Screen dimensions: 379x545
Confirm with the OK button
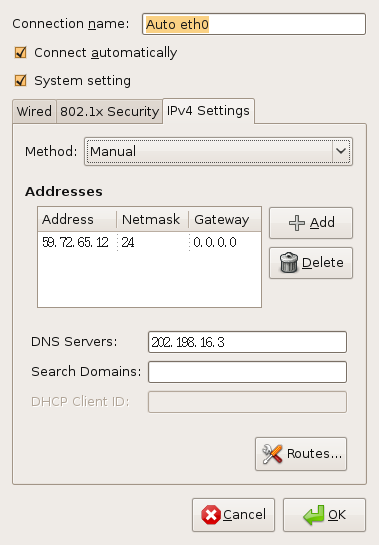click(324, 515)
